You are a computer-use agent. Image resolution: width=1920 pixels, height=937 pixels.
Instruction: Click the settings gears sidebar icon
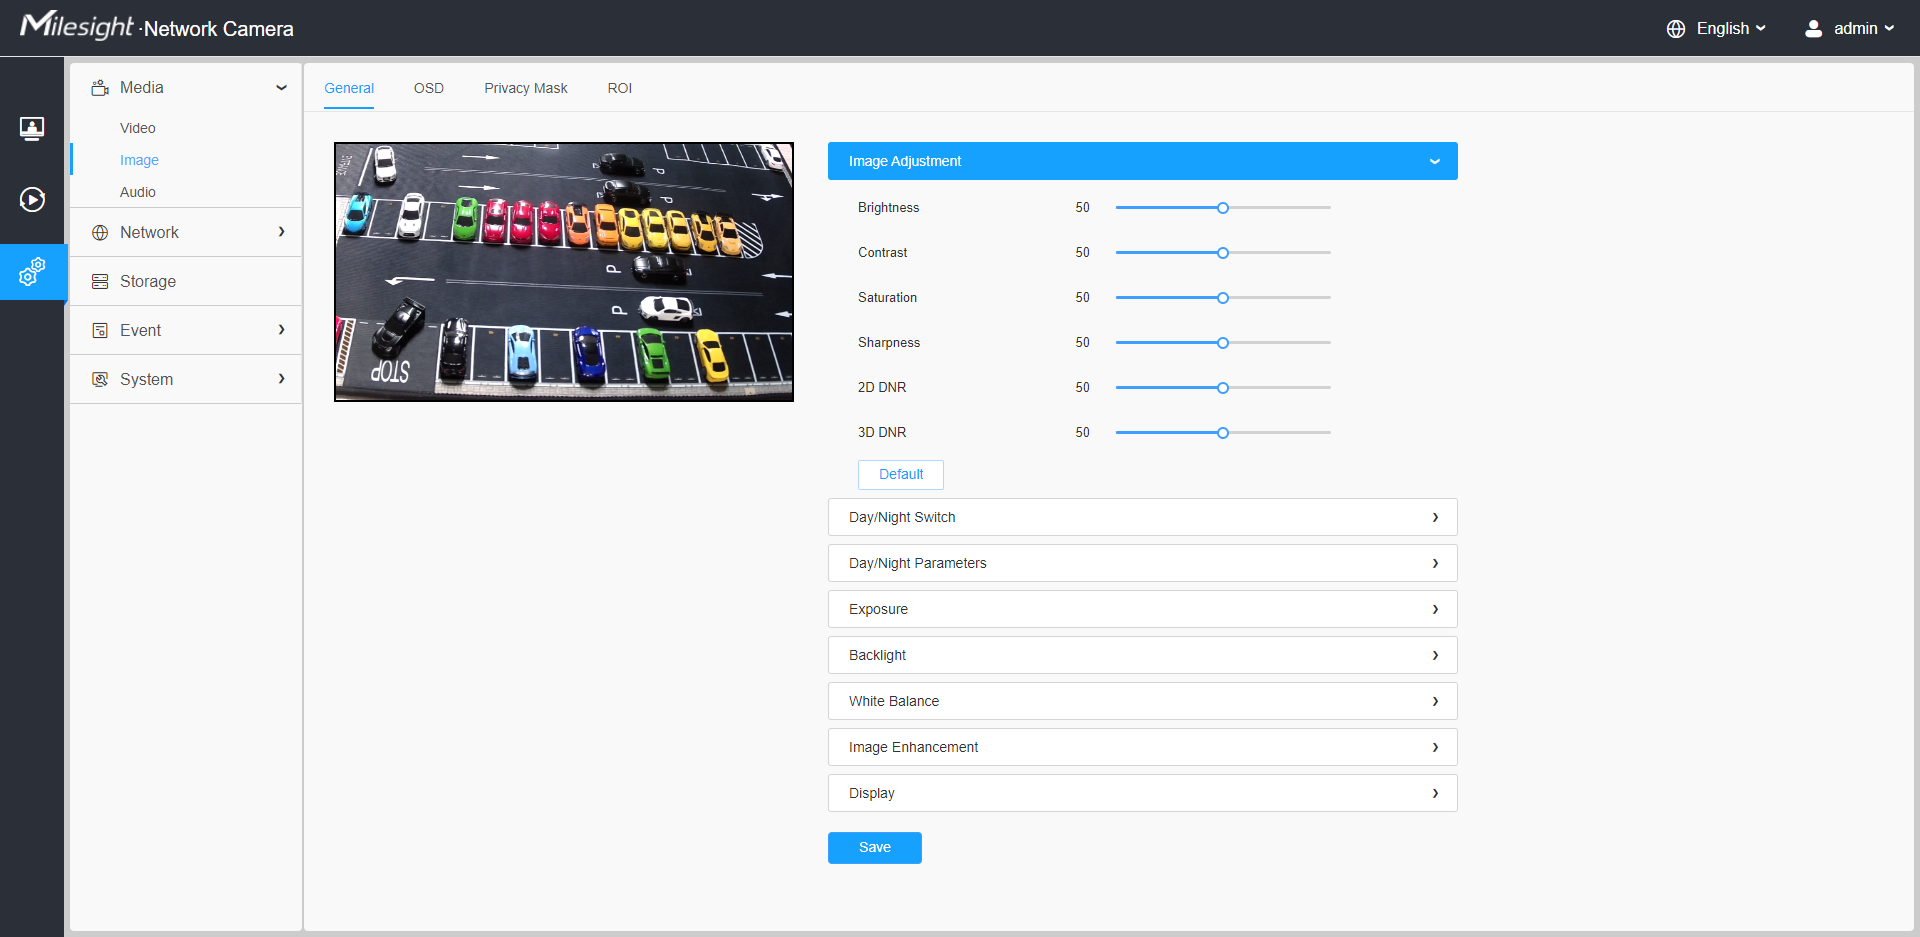(32, 272)
